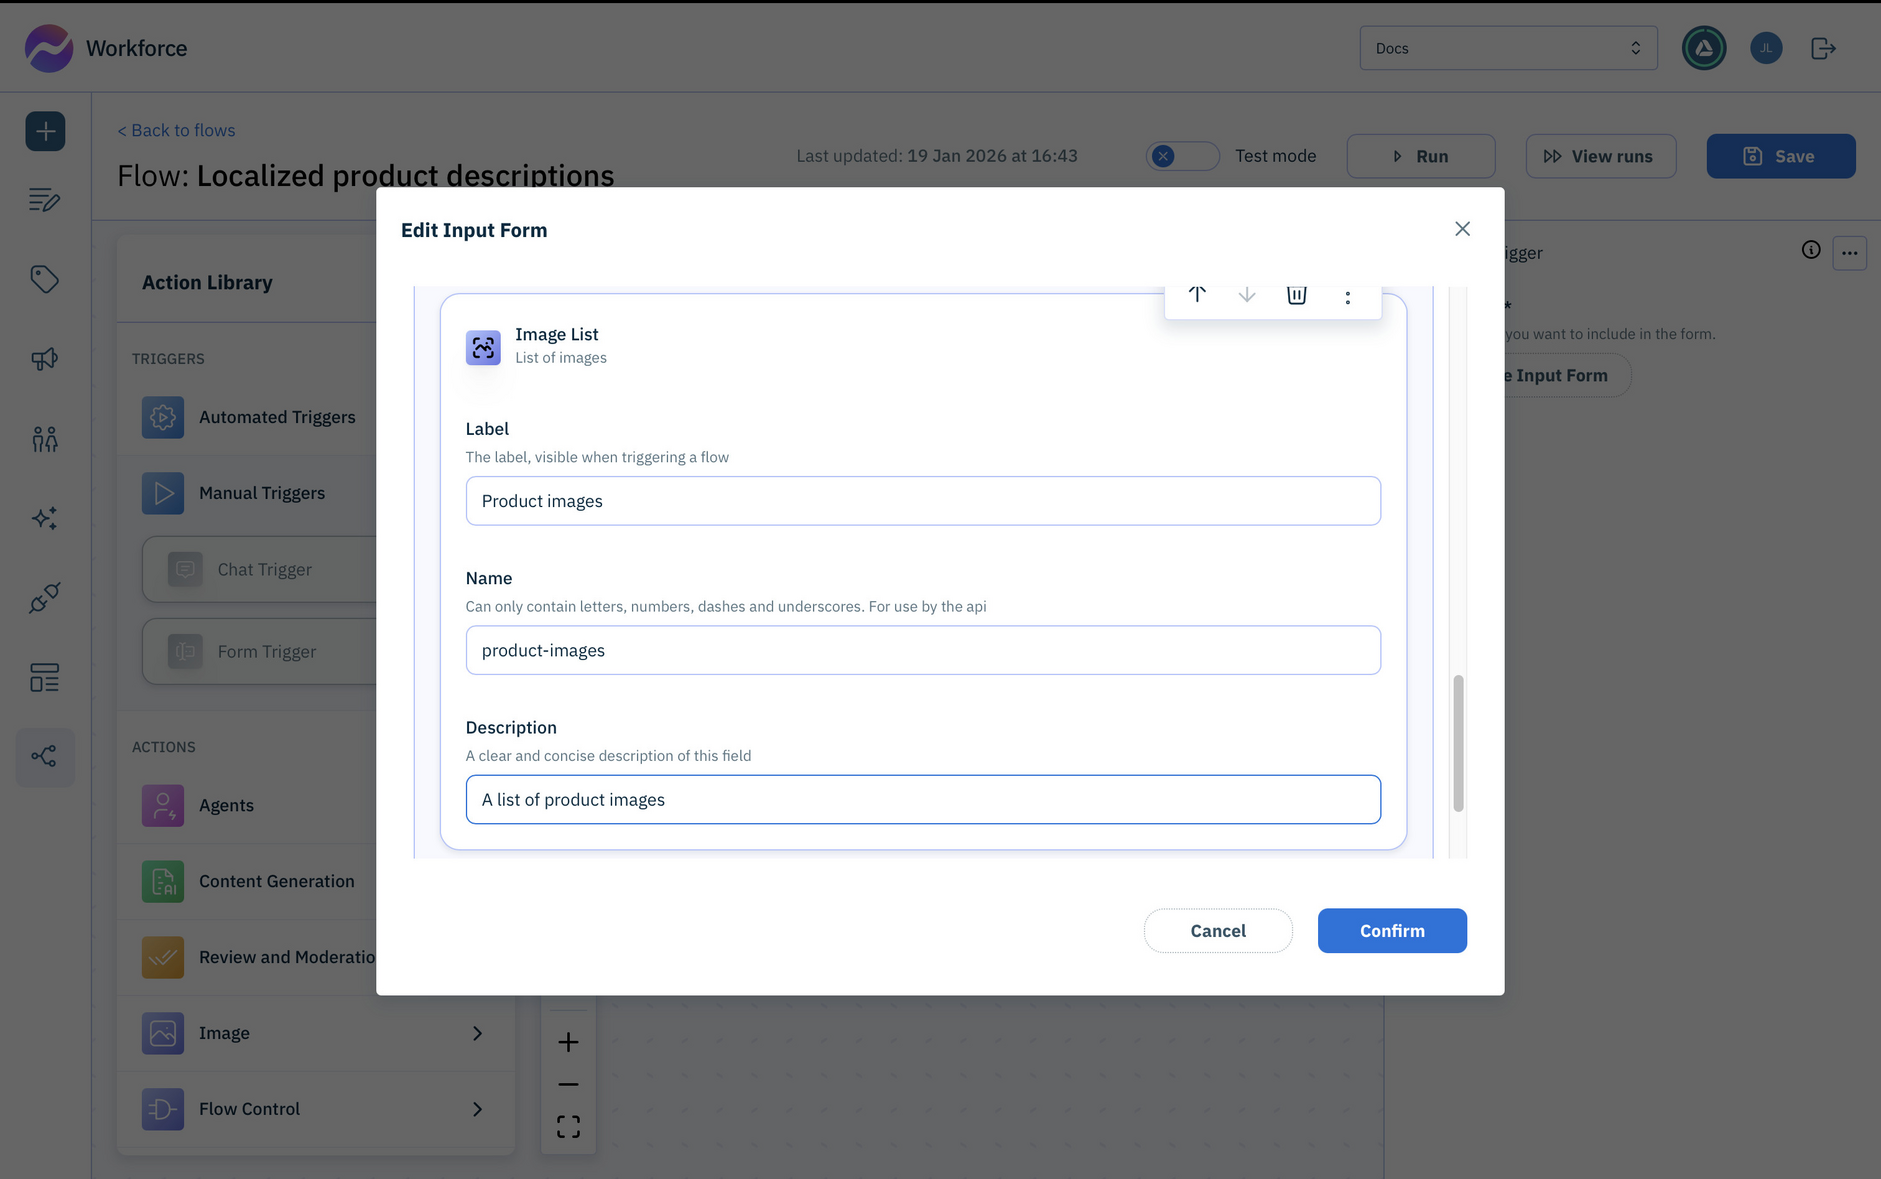1881x1179 pixels.
Task: Create a new flow with the plus icon
Action: coord(44,130)
